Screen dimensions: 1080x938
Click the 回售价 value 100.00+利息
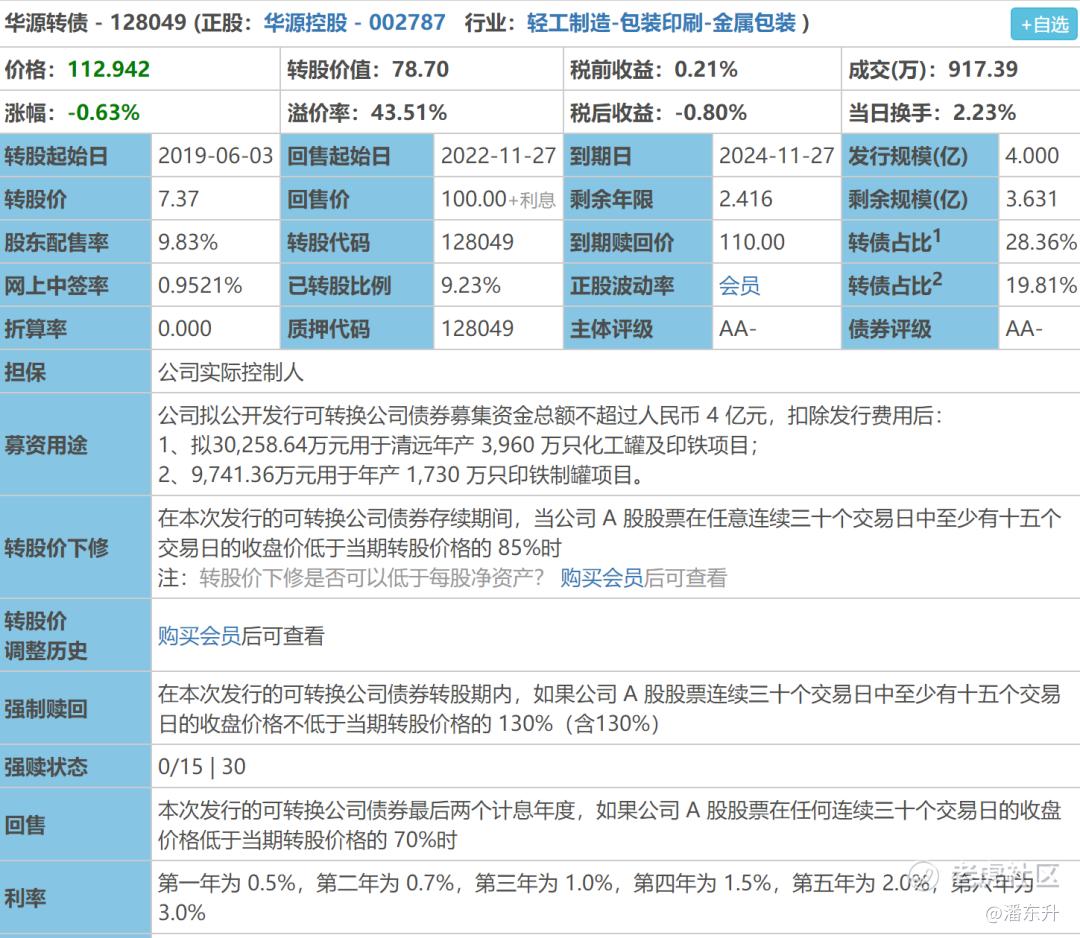tap(499, 199)
